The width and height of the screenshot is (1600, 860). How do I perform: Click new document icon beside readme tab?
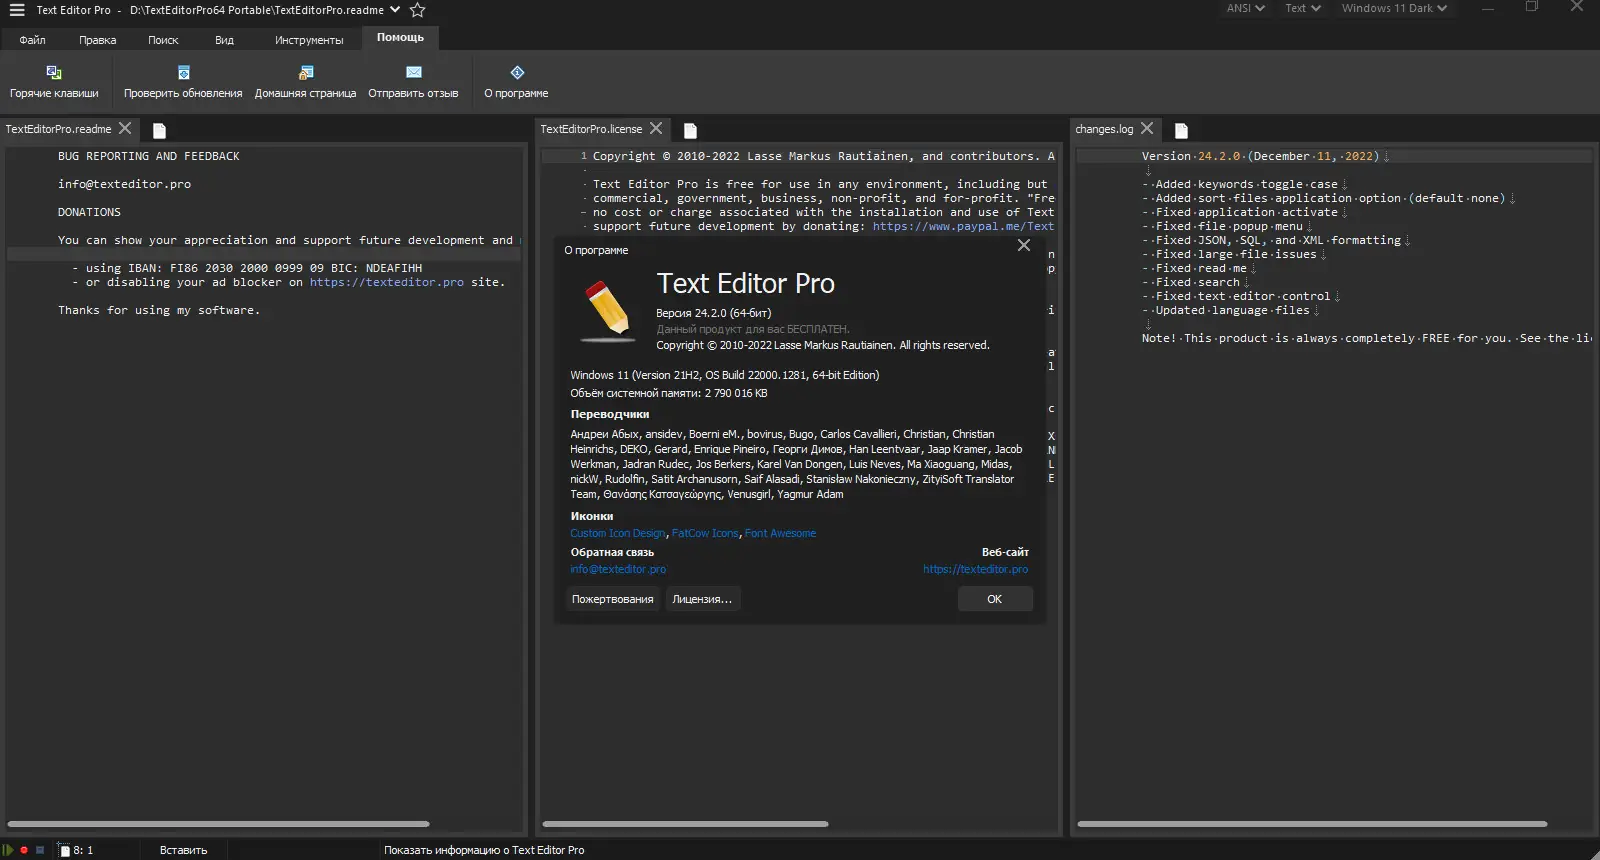point(159,130)
